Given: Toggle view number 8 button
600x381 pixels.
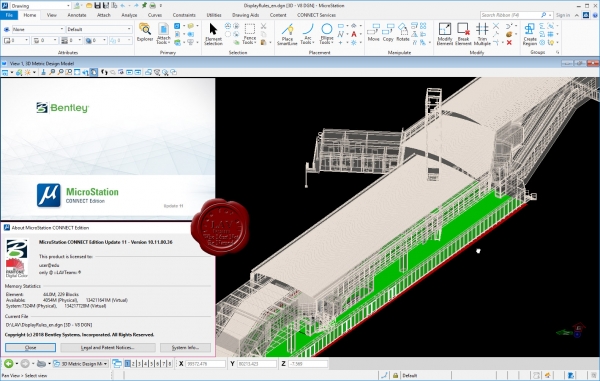Looking at the screenshot, I should 170,363.
